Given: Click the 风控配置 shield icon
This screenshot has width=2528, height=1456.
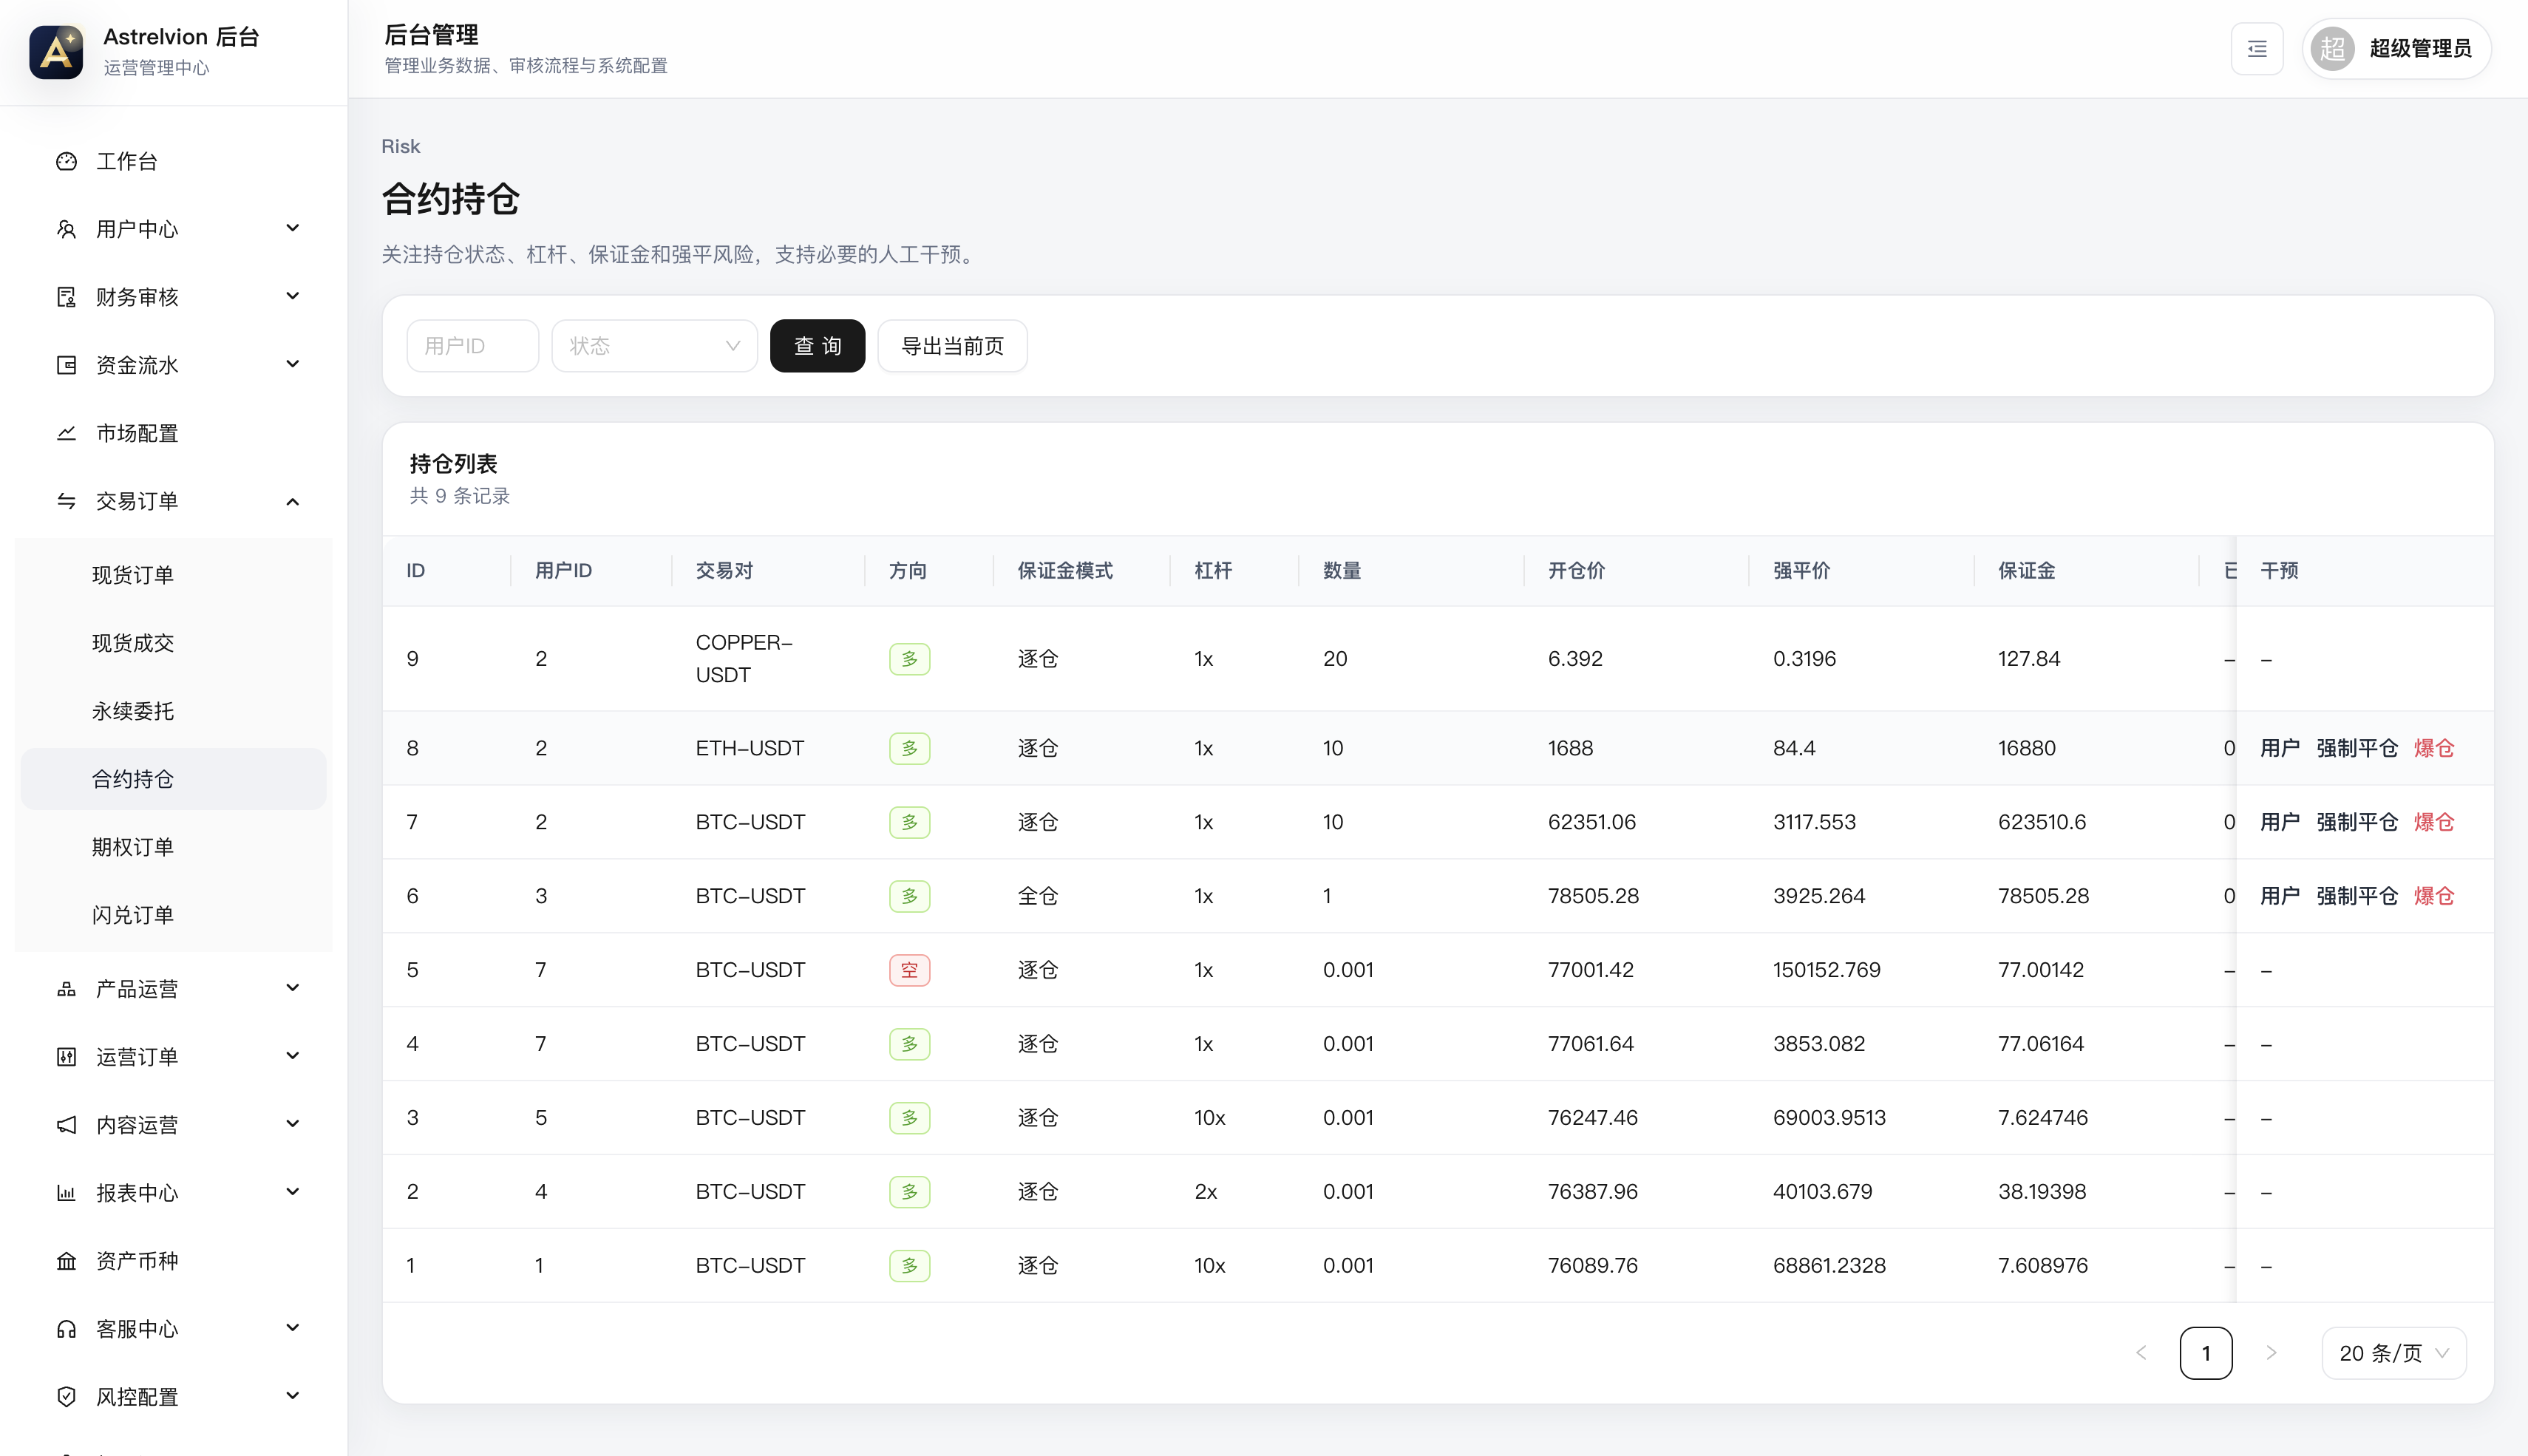Looking at the screenshot, I should pyautogui.click(x=66, y=1397).
